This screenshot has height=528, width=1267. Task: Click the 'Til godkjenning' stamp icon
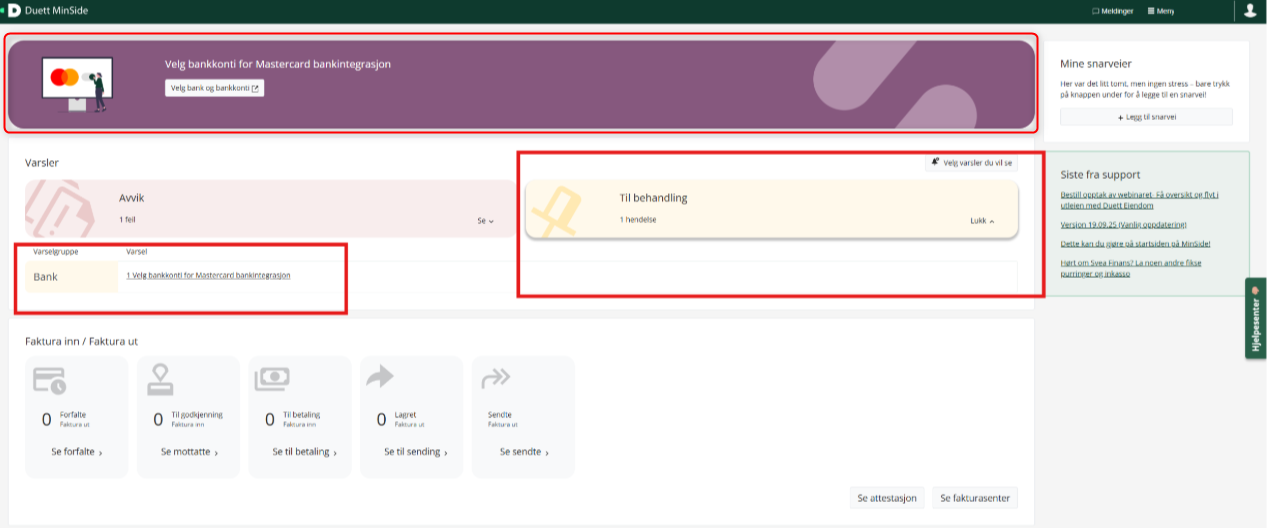161,380
